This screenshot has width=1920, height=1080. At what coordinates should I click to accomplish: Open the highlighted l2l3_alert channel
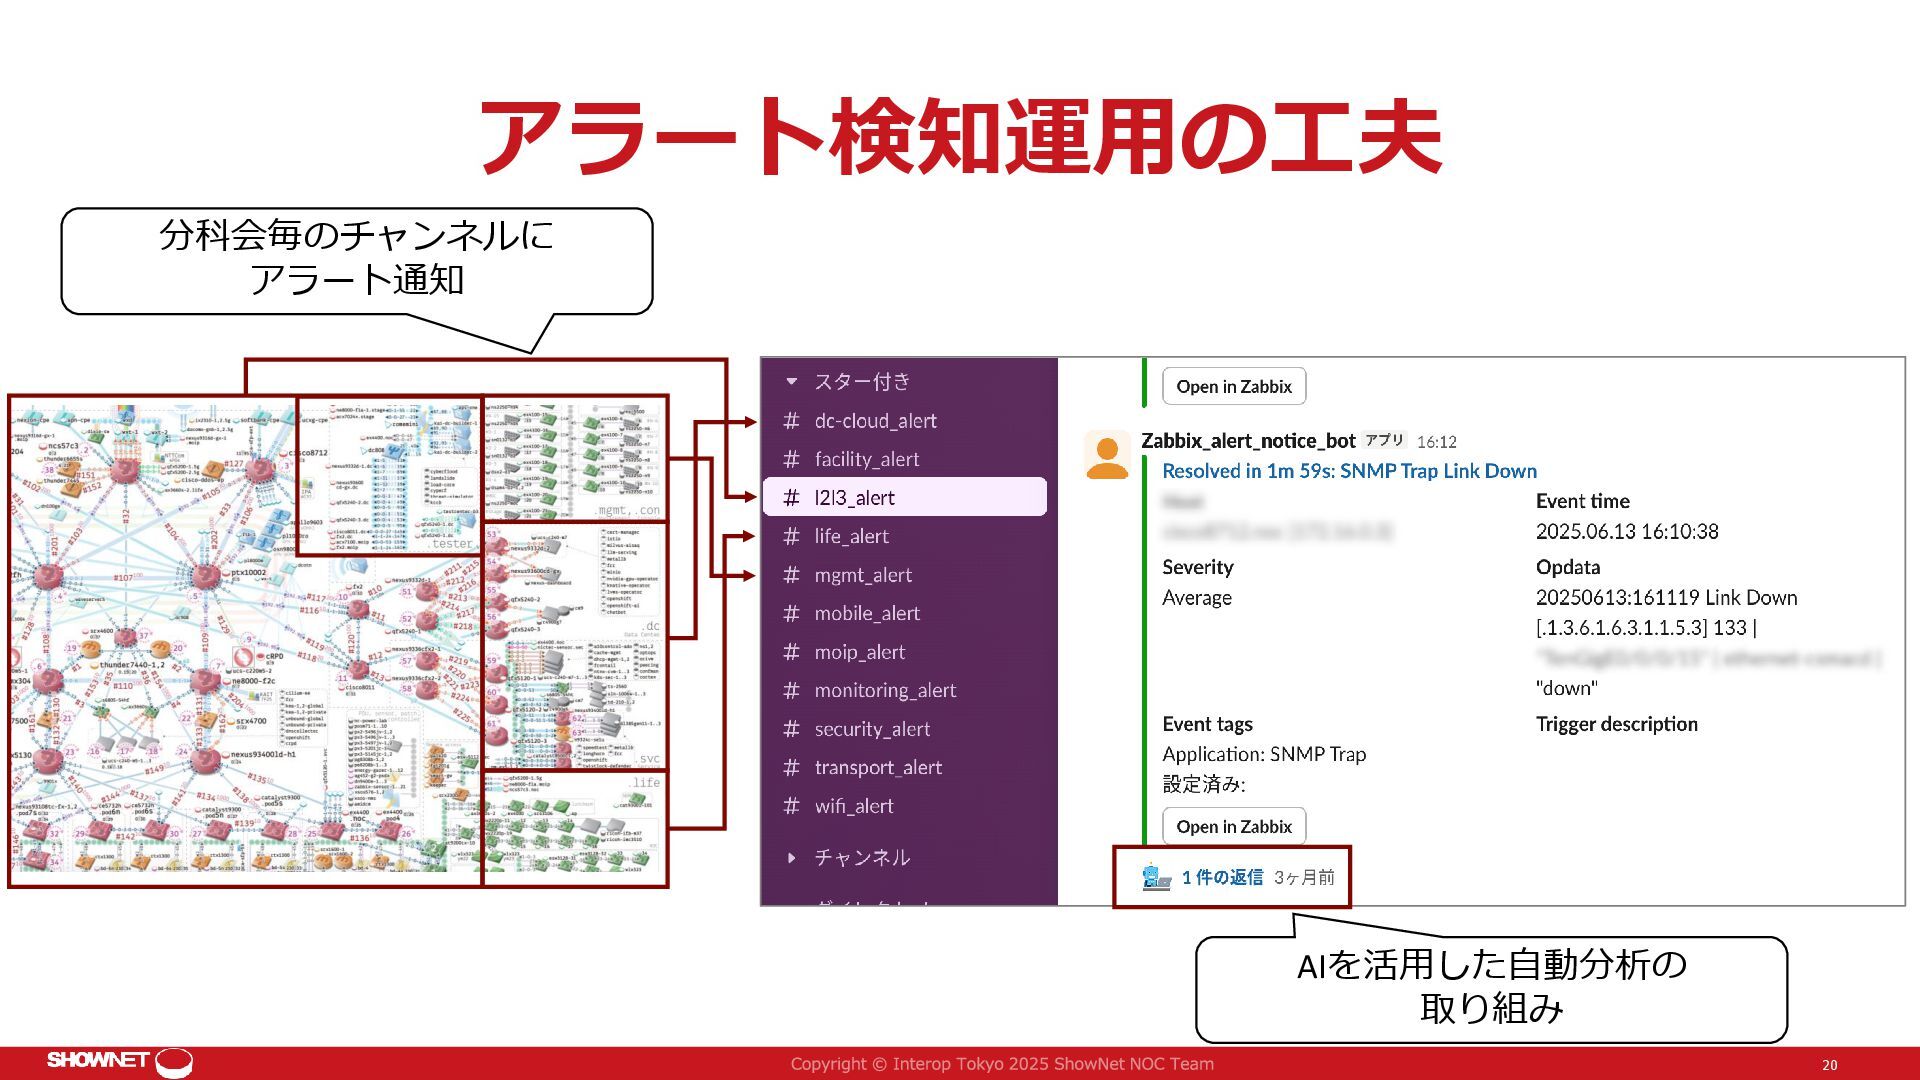coord(854,498)
